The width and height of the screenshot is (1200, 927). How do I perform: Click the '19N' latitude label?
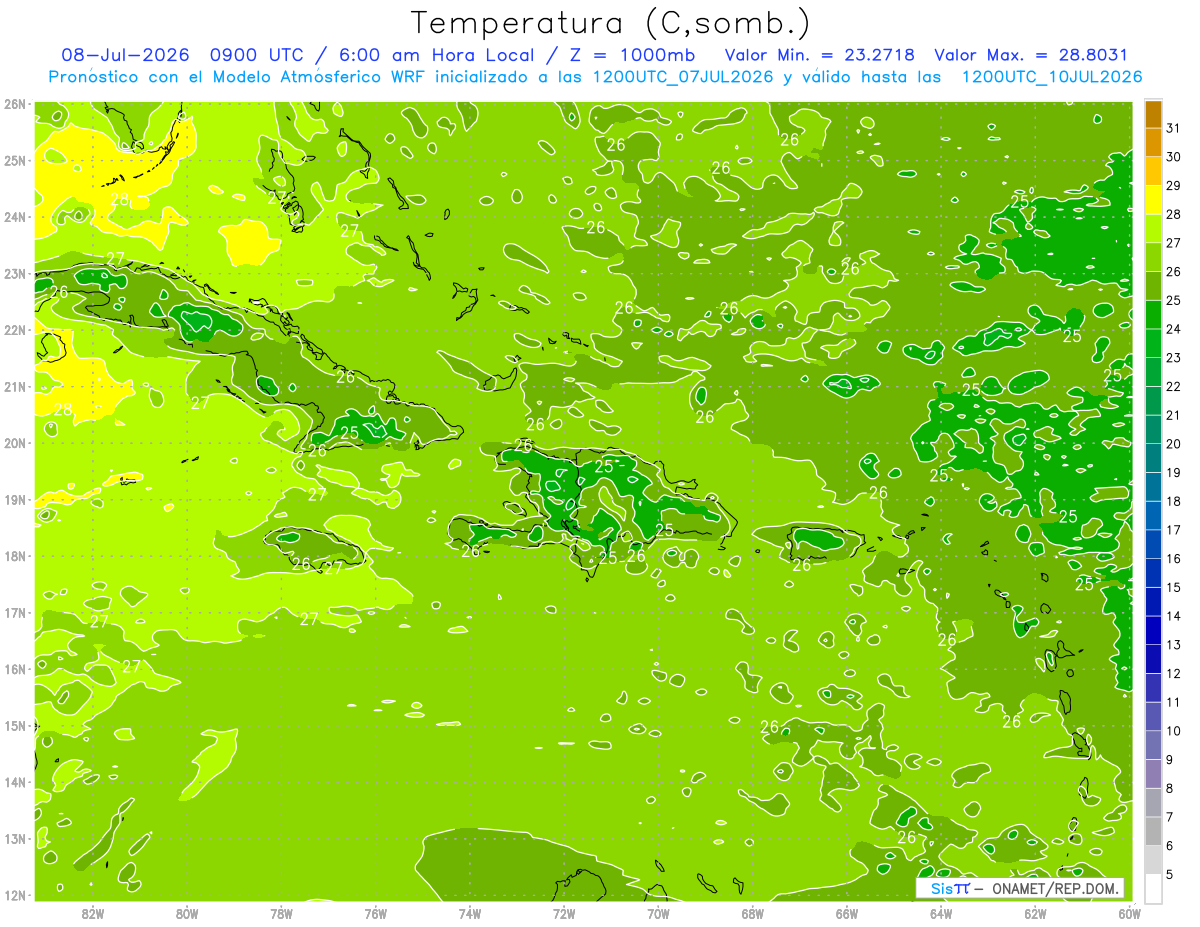[x=14, y=499]
